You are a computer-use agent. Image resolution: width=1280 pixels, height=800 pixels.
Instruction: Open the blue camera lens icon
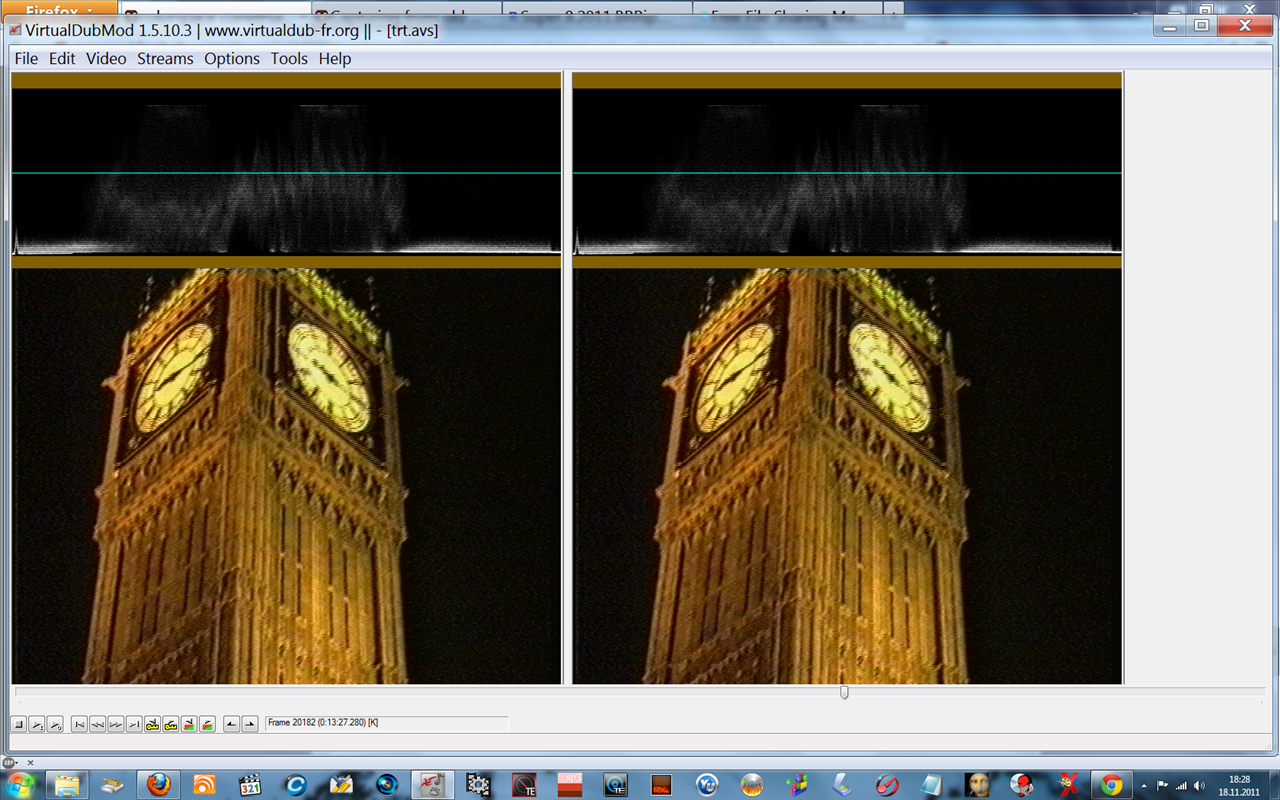click(387, 785)
